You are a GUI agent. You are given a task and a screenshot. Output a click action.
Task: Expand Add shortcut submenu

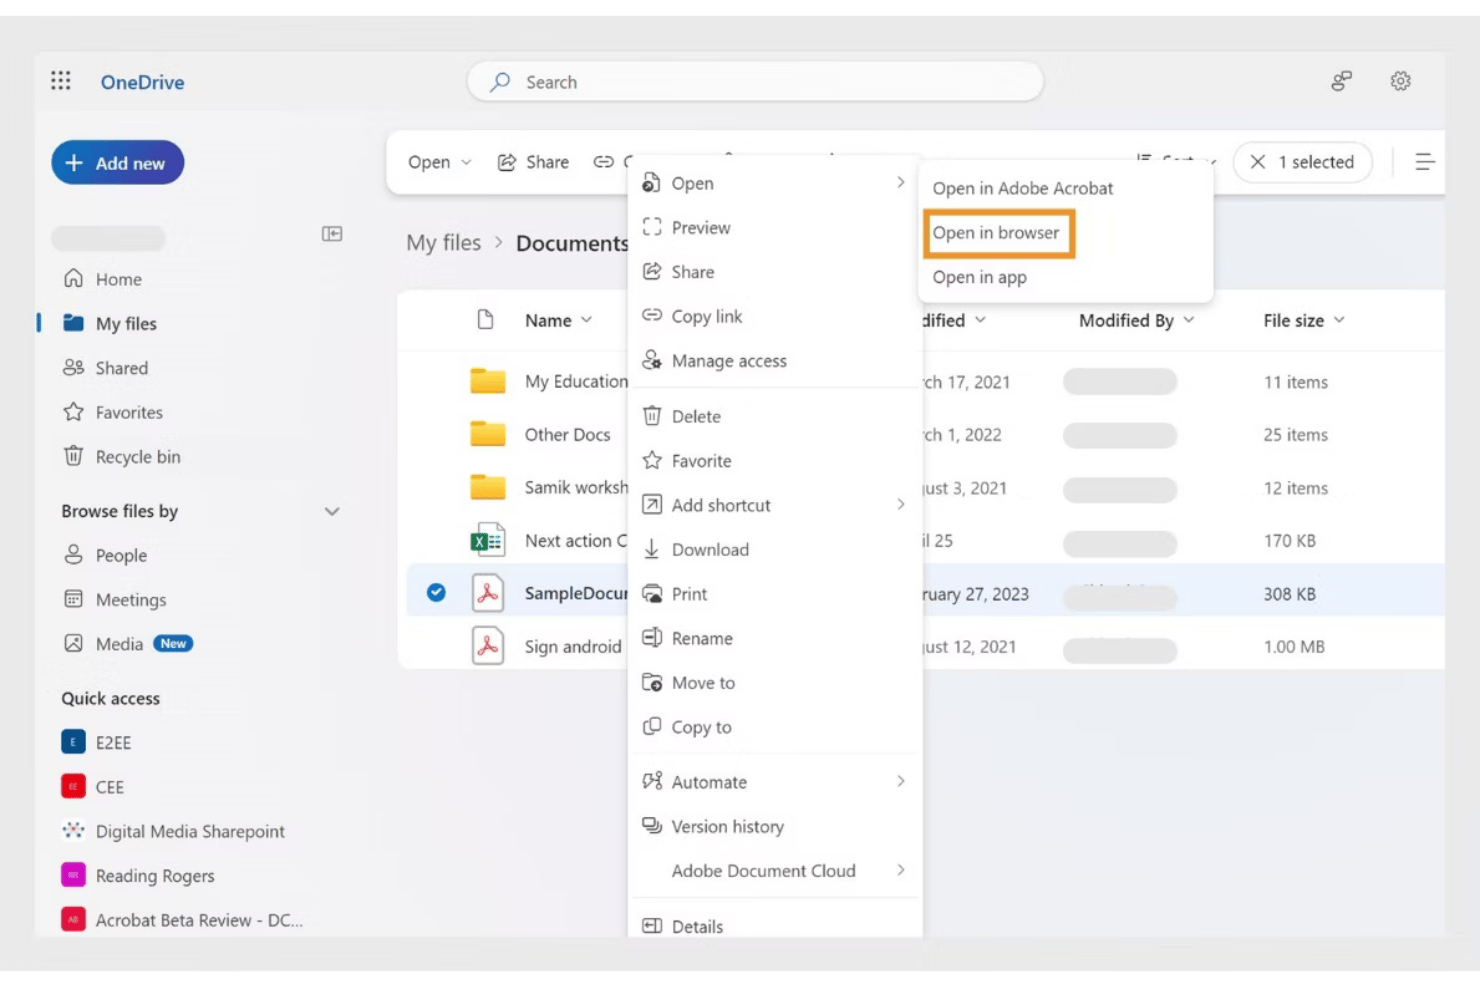pos(773,505)
